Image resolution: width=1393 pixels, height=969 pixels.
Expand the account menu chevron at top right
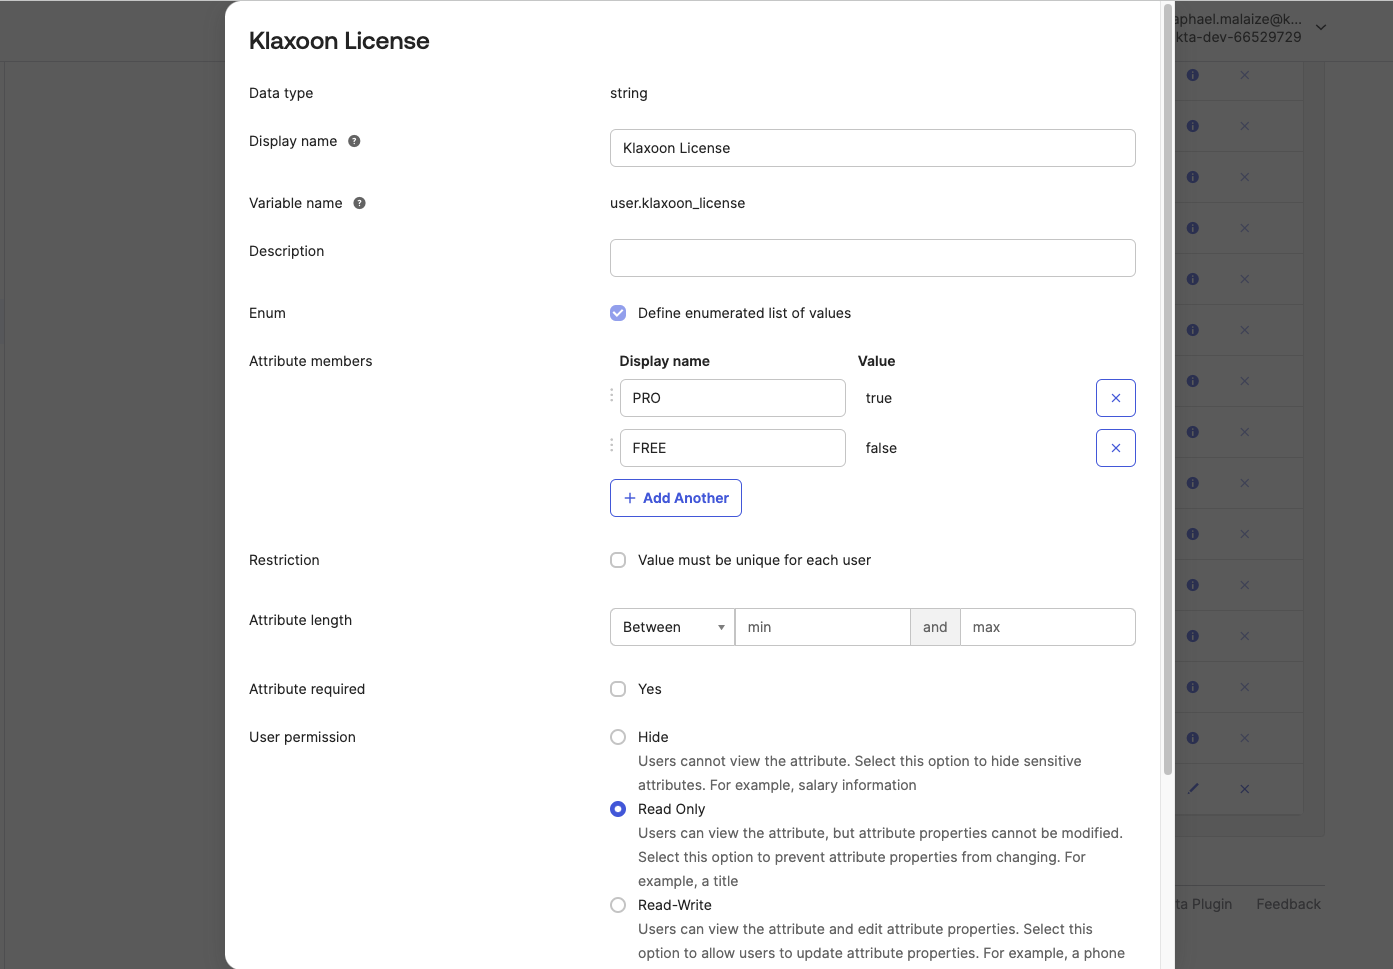pyautogui.click(x=1321, y=28)
